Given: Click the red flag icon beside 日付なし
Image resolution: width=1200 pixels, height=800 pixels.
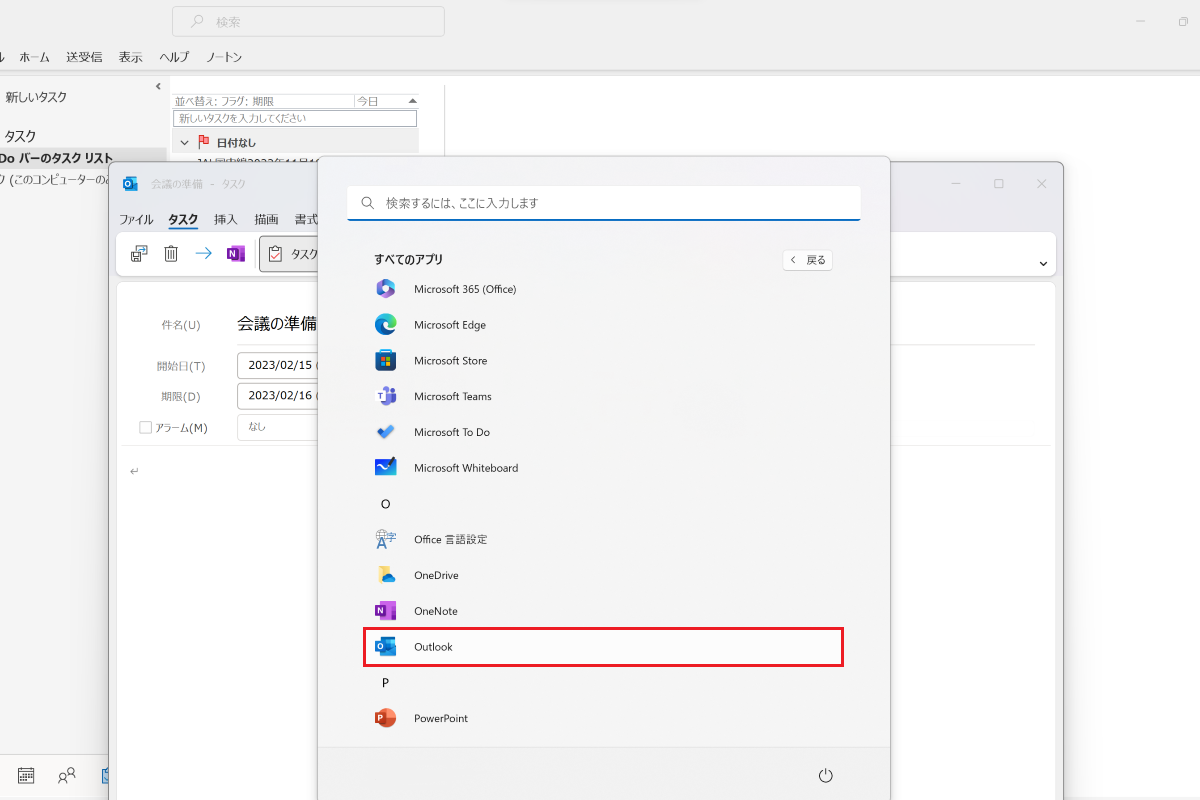Looking at the screenshot, I should pos(204,142).
